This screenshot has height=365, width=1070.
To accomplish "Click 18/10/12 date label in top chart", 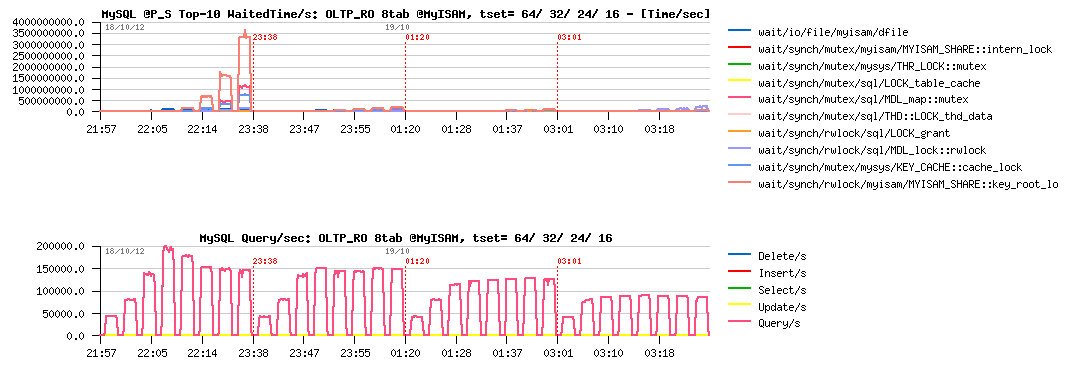I will click(125, 27).
